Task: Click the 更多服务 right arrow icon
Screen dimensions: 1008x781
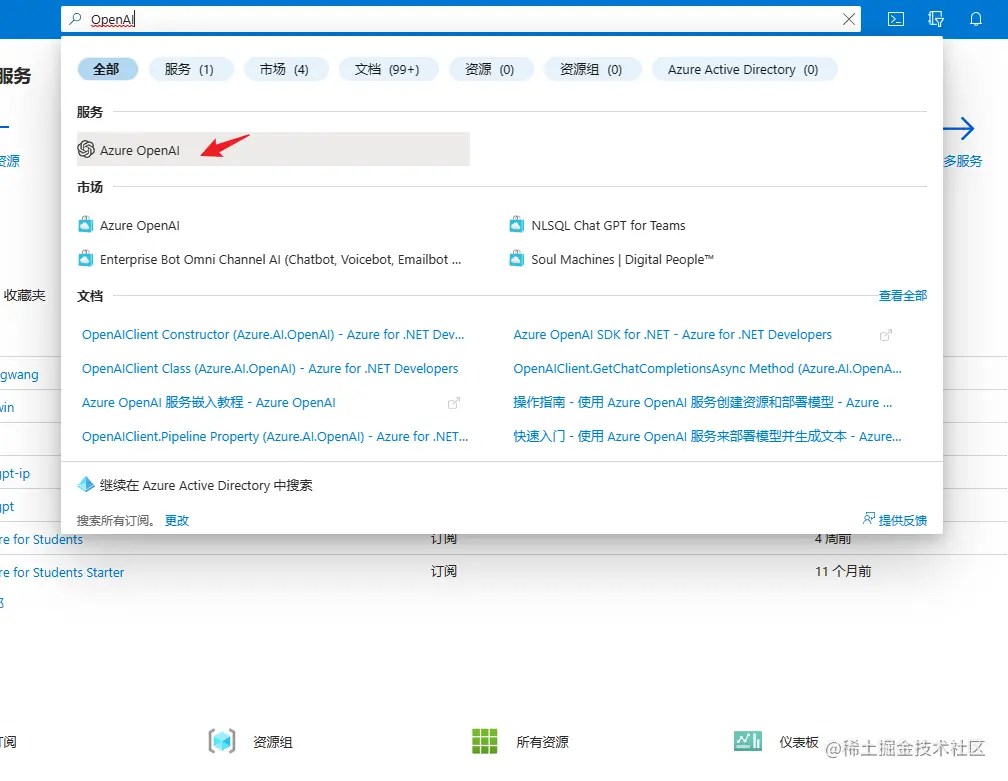Action: (958, 129)
